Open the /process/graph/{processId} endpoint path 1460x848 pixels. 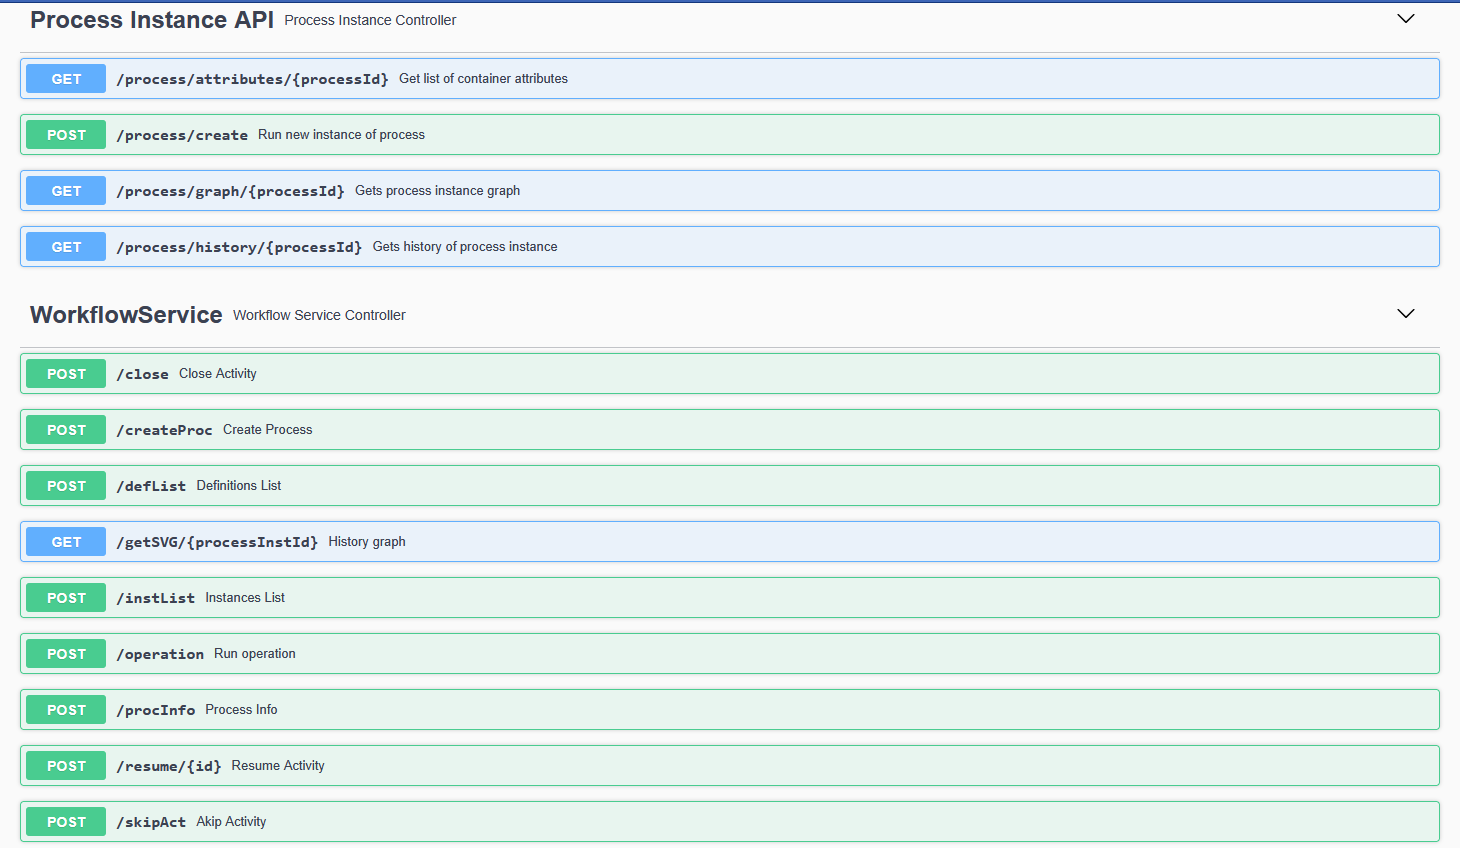[x=230, y=191]
